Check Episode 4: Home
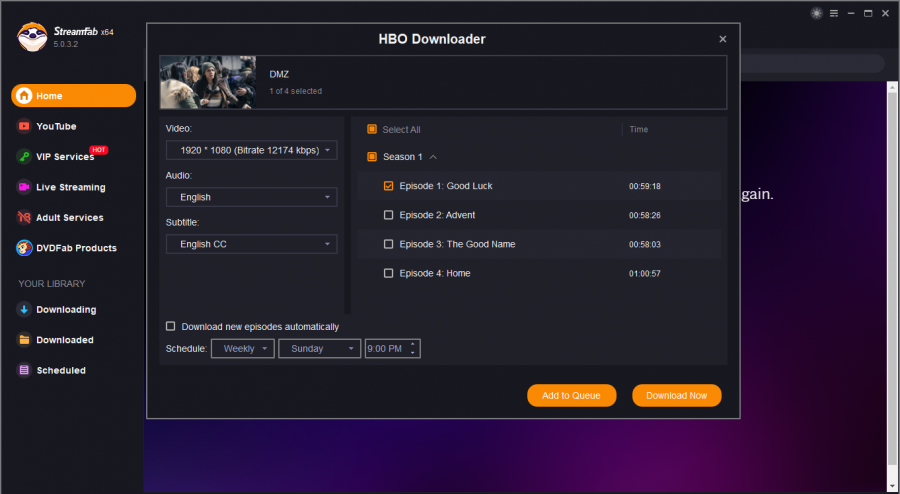This screenshot has width=900, height=494. pyautogui.click(x=389, y=274)
